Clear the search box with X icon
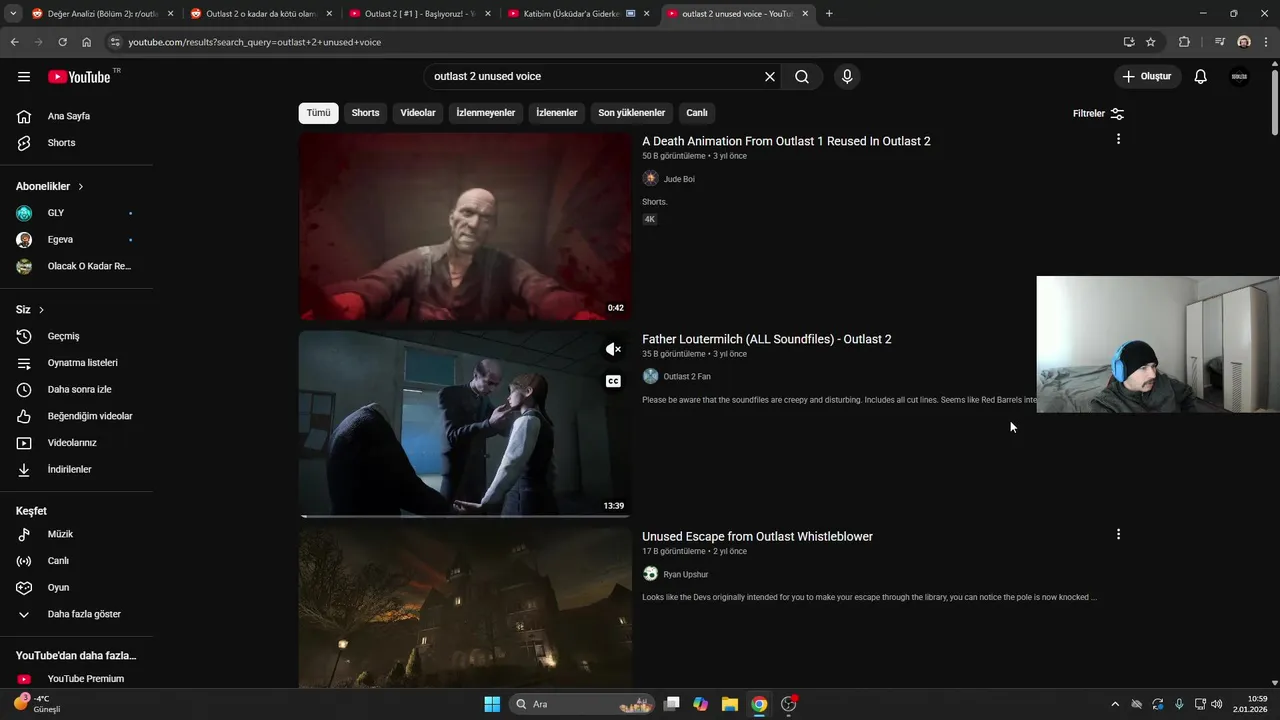The height and width of the screenshot is (720, 1280). click(x=770, y=77)
